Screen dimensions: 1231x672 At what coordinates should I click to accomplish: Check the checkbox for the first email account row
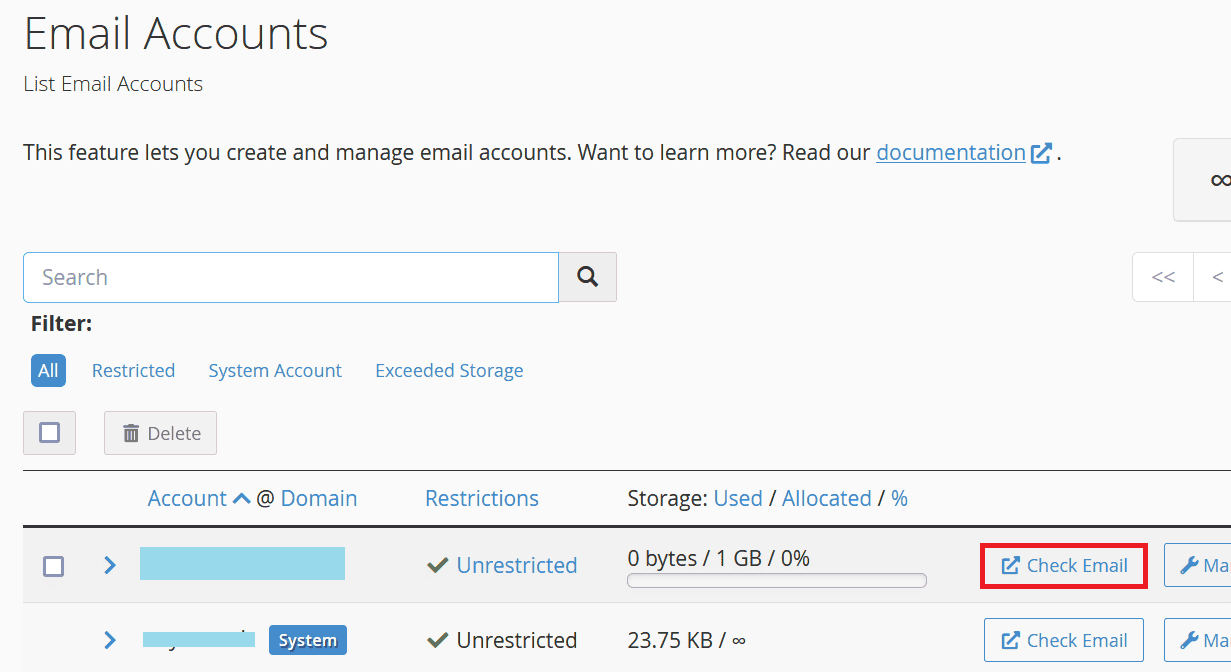53,566
